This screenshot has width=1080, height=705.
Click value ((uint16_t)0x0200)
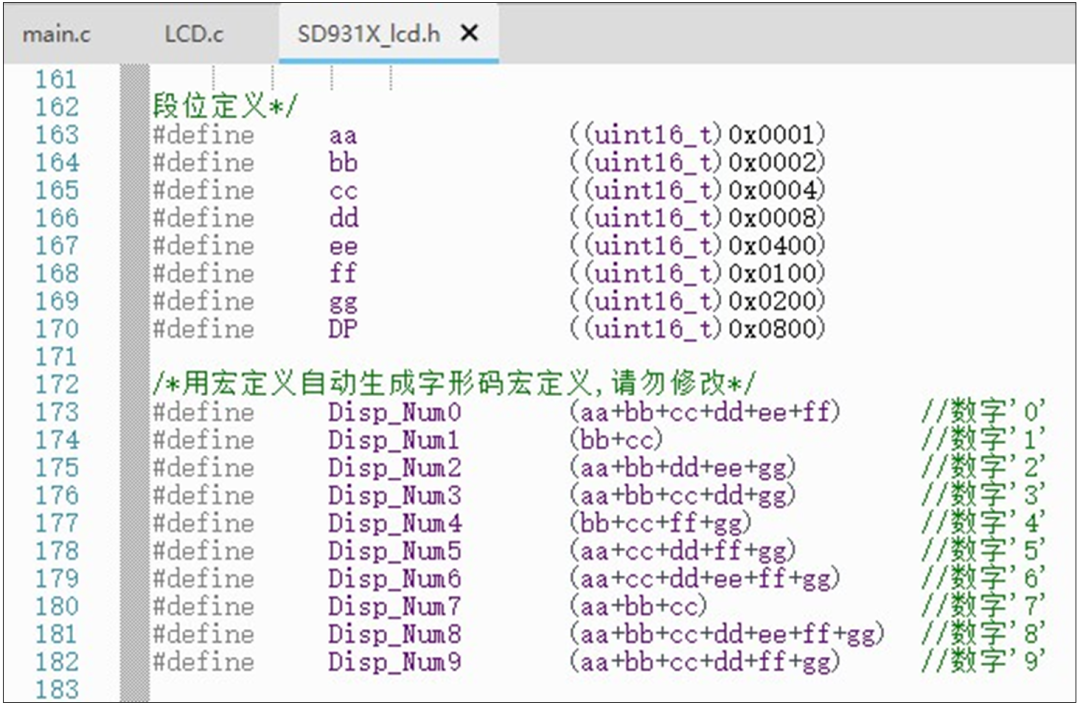coord(697,301)
